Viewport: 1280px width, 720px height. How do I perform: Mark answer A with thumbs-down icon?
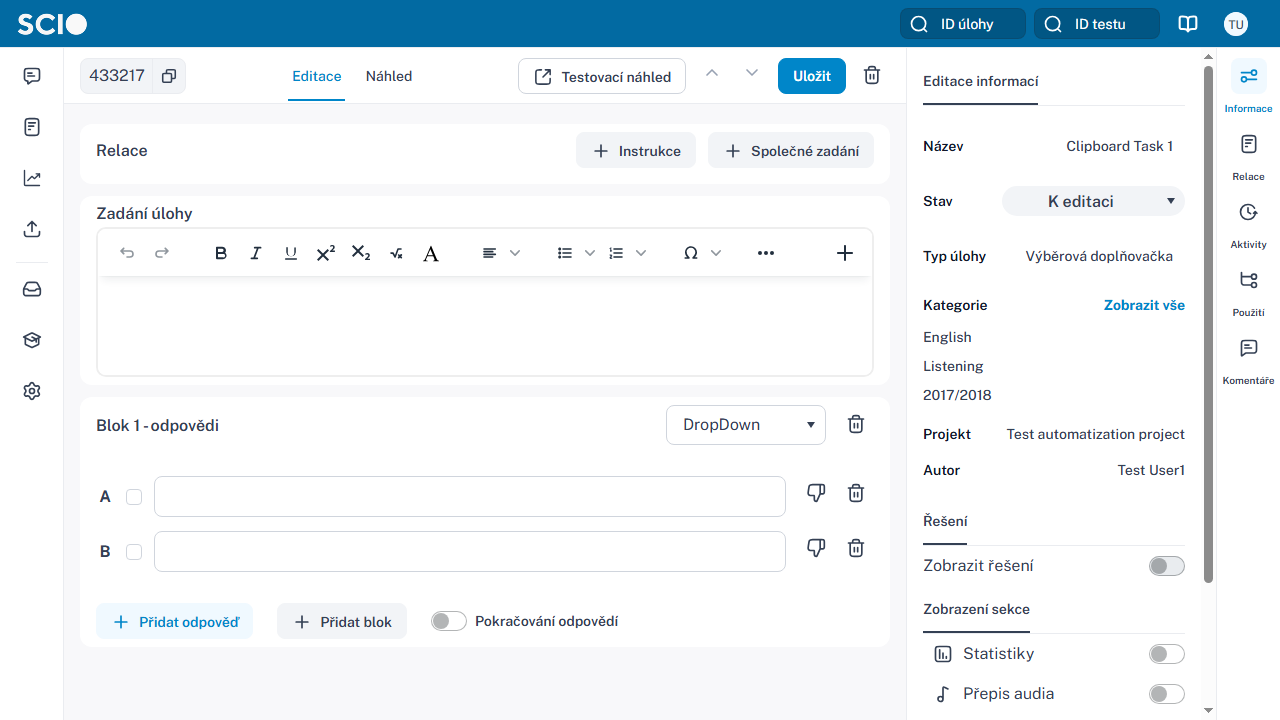click(816, 493)
